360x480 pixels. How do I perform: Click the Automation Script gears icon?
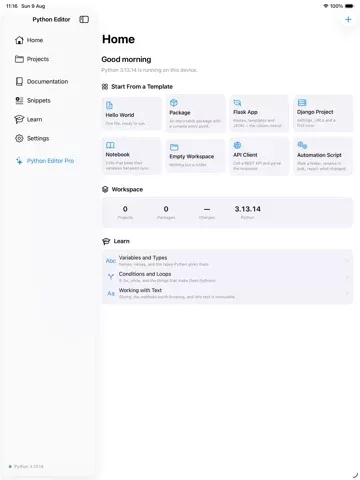click(302, 145)
